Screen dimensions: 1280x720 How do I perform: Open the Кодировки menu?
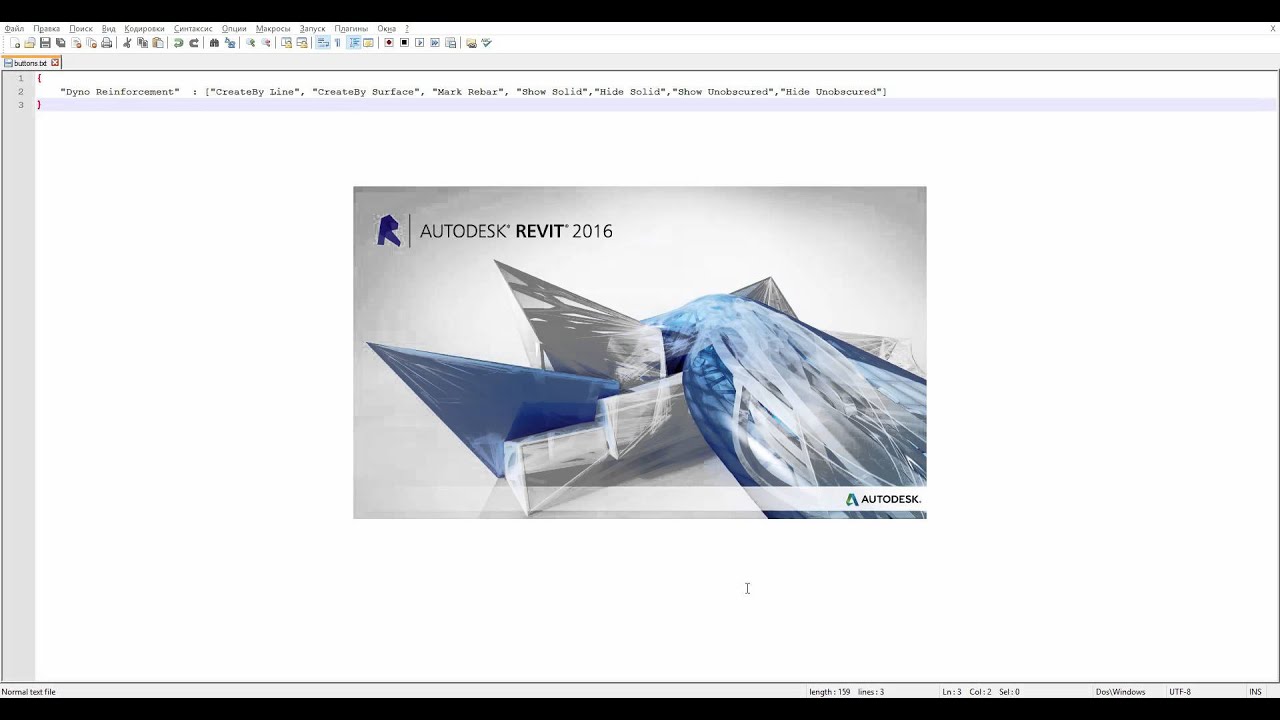[144, 29]
